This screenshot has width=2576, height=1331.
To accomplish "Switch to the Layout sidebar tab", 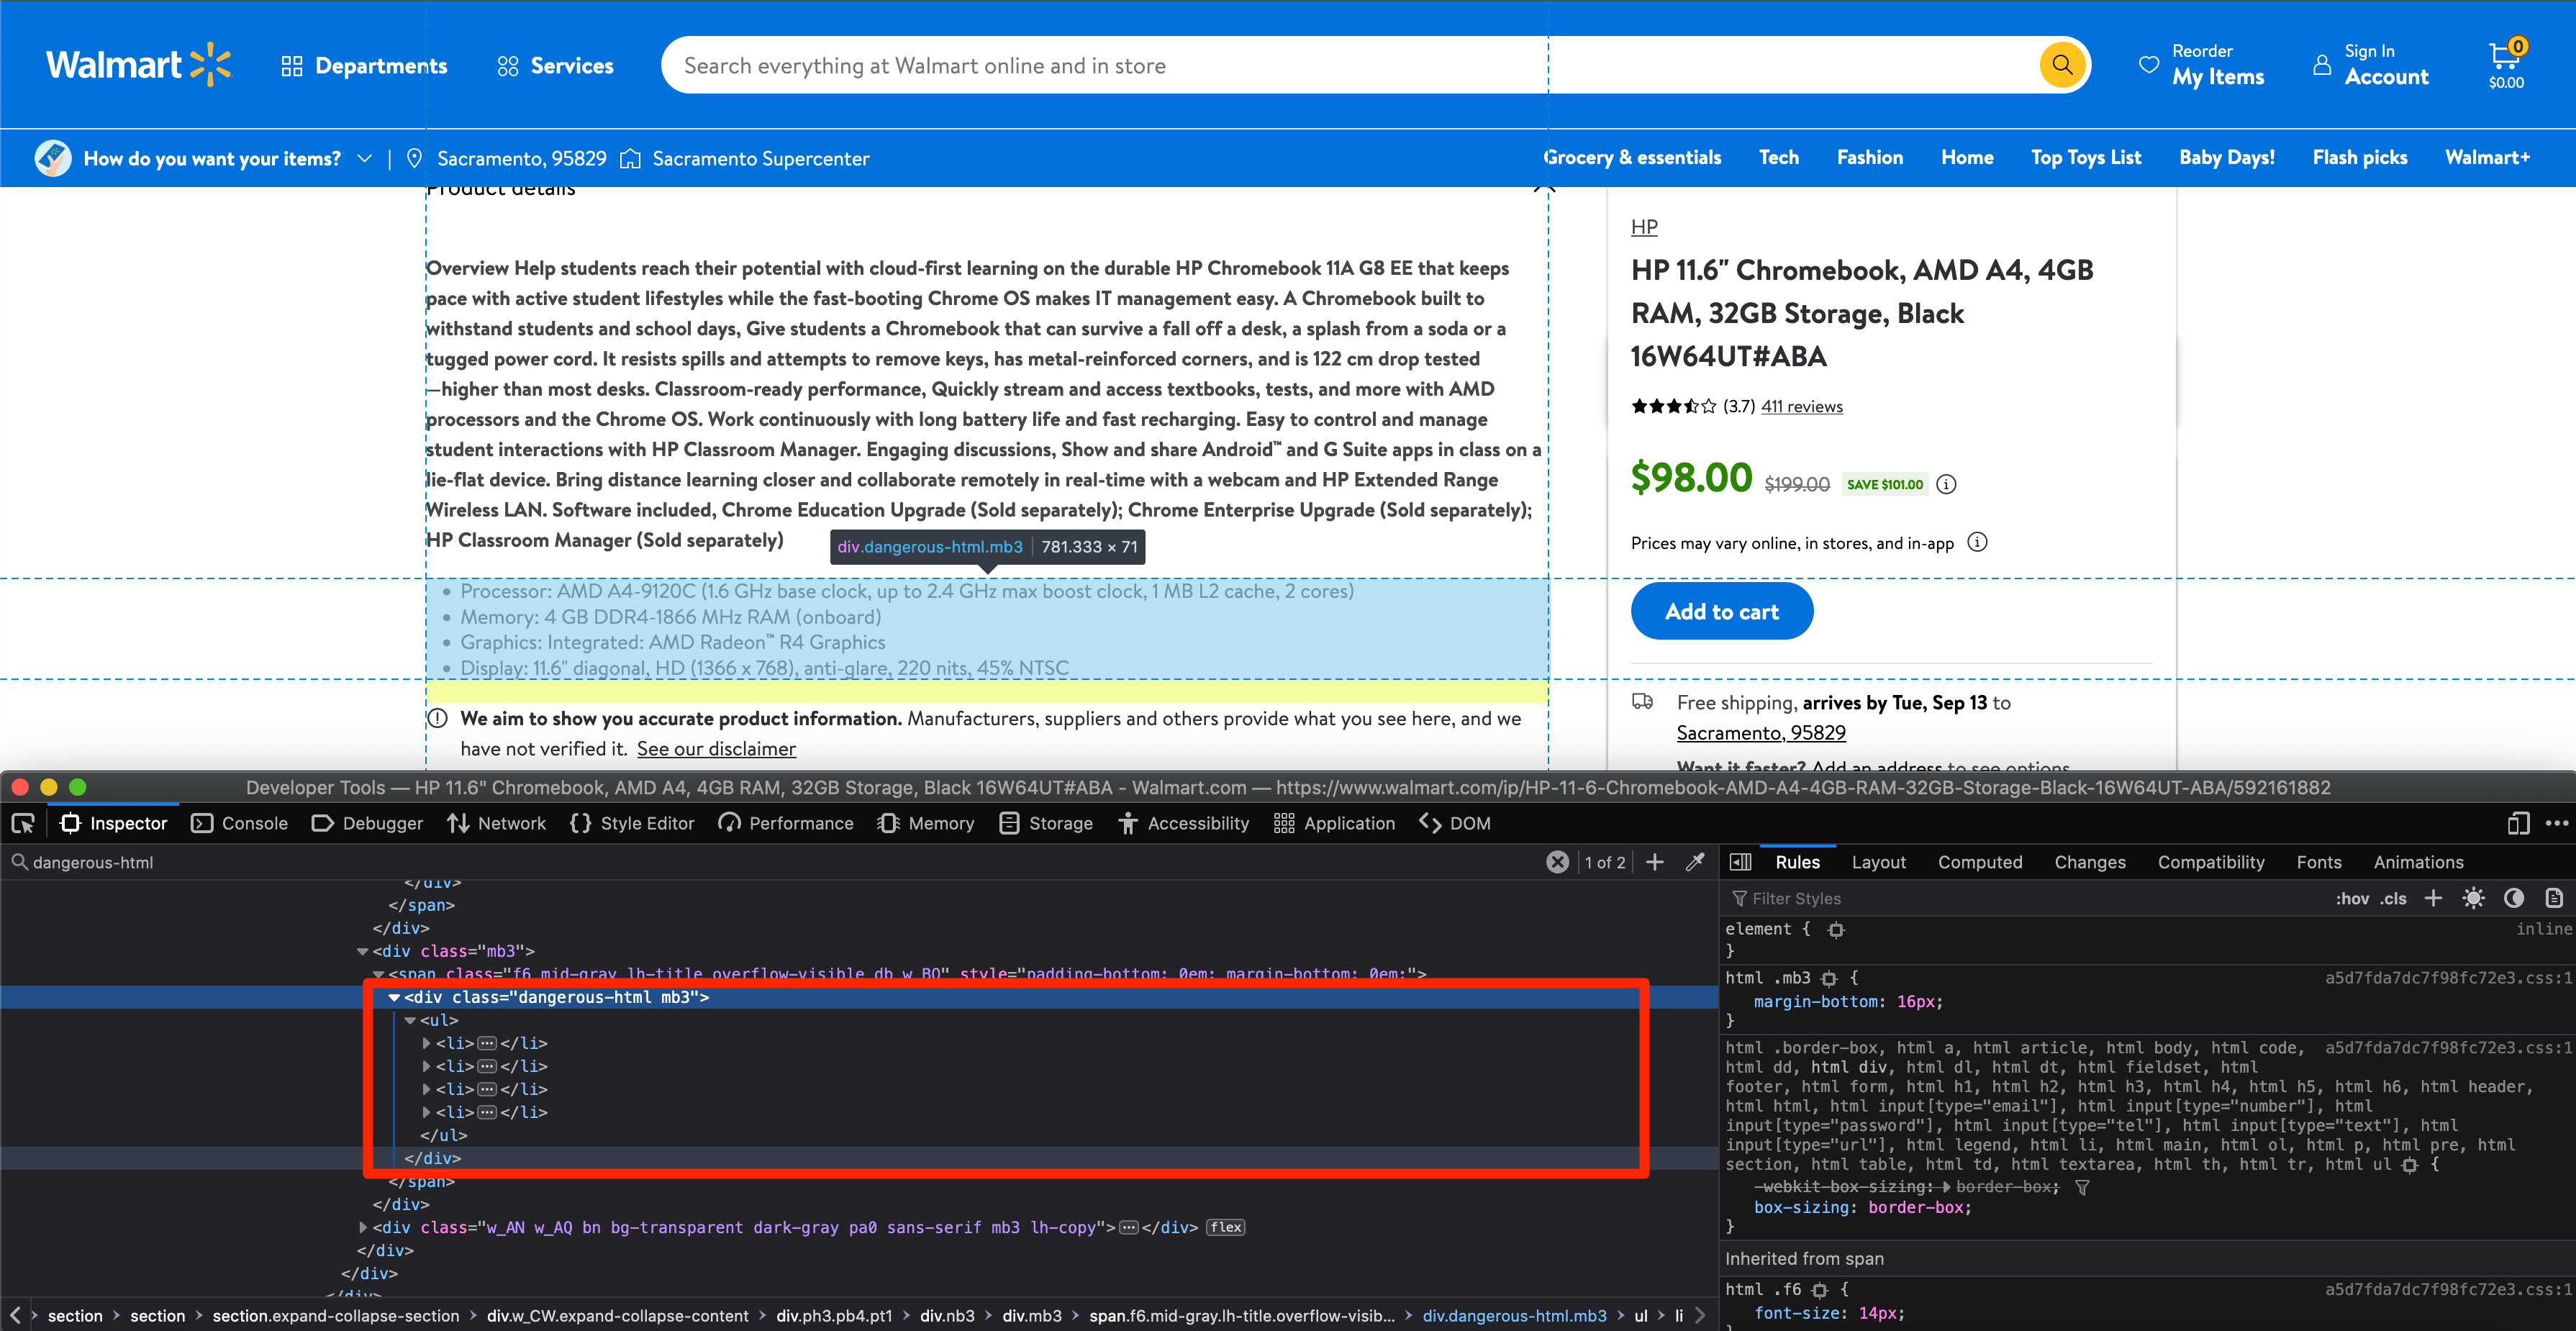I will 1878,862.
